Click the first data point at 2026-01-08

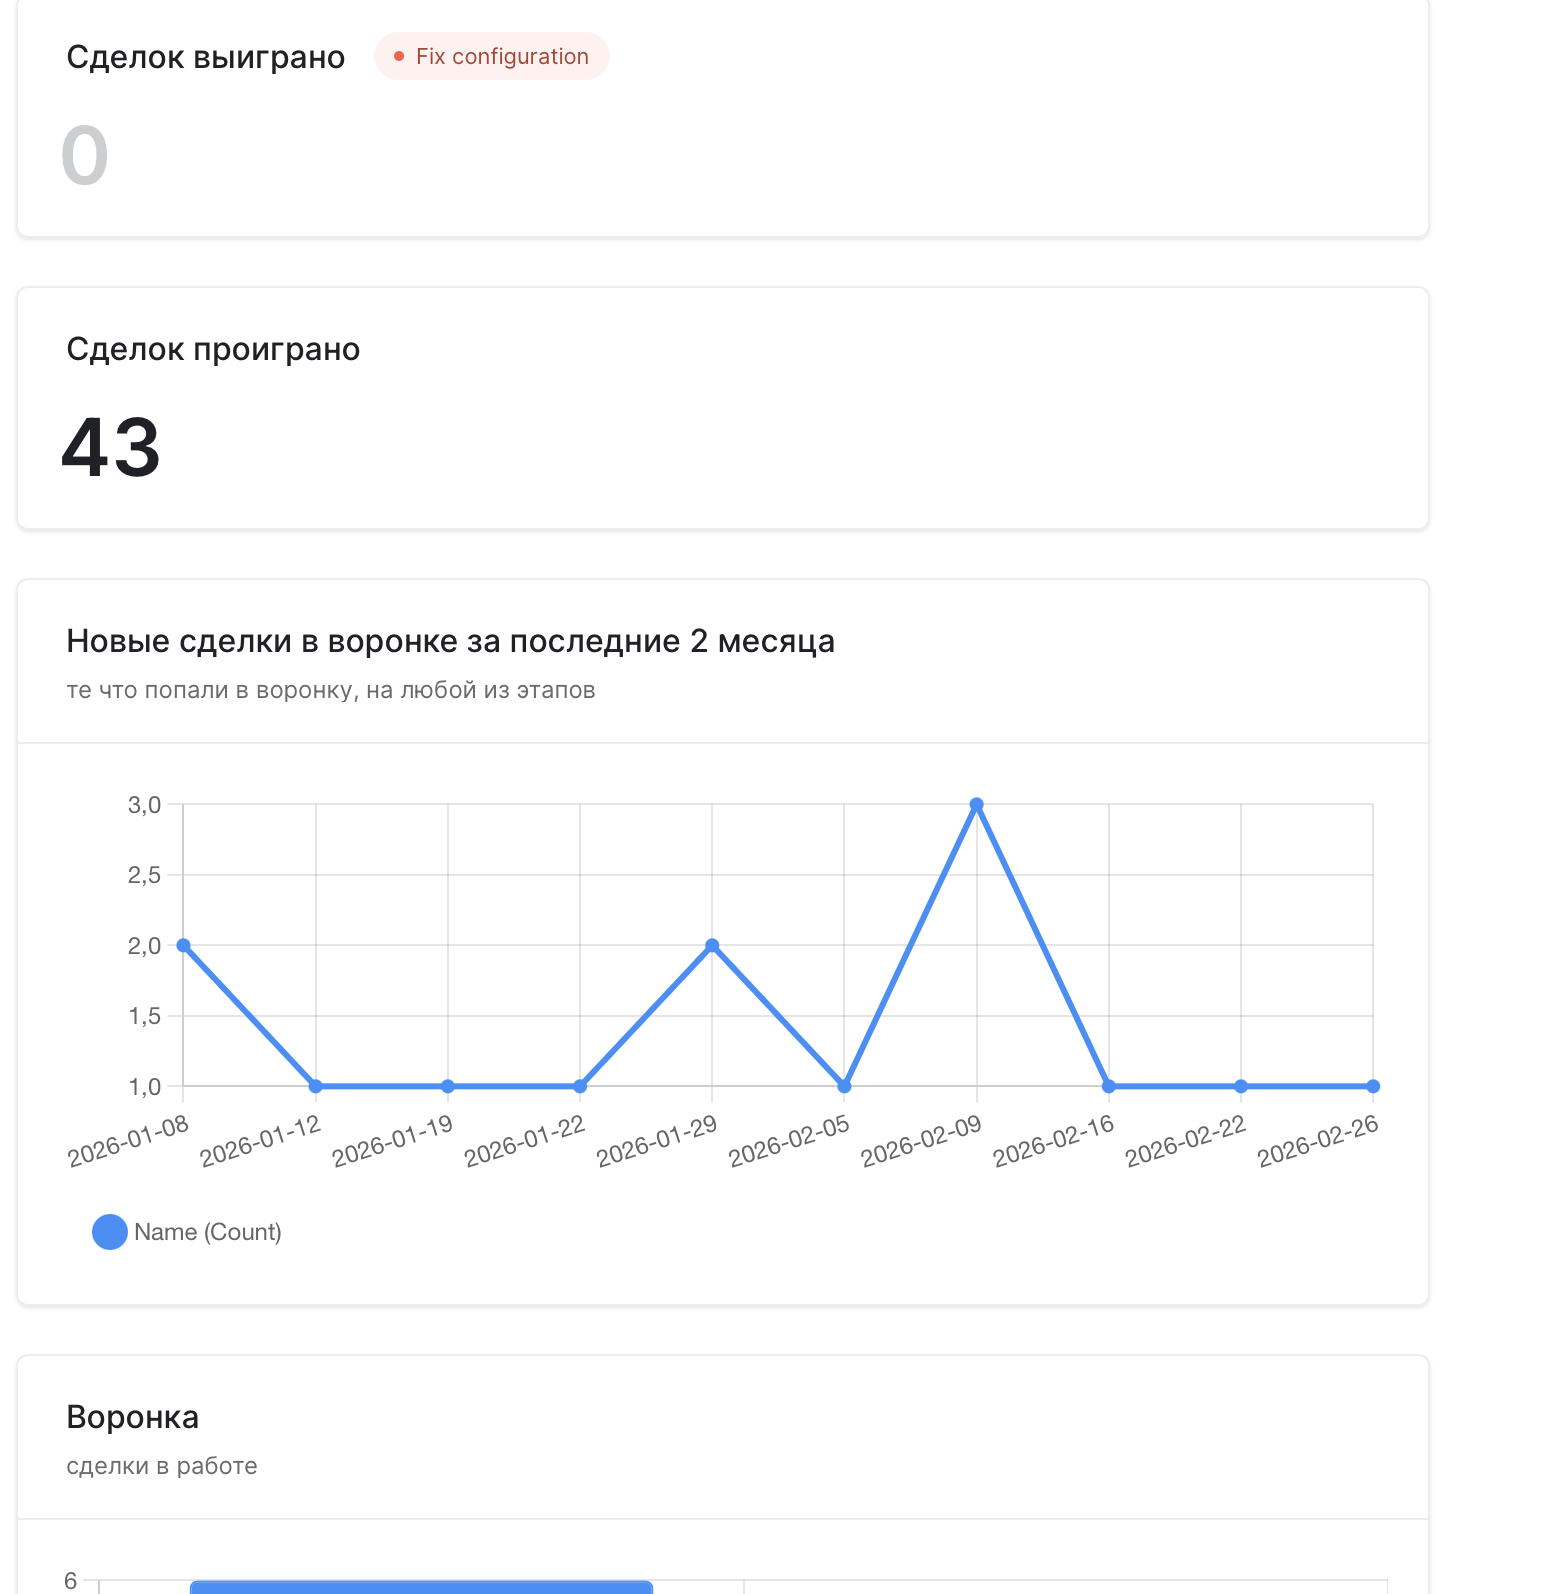point(184,946)
